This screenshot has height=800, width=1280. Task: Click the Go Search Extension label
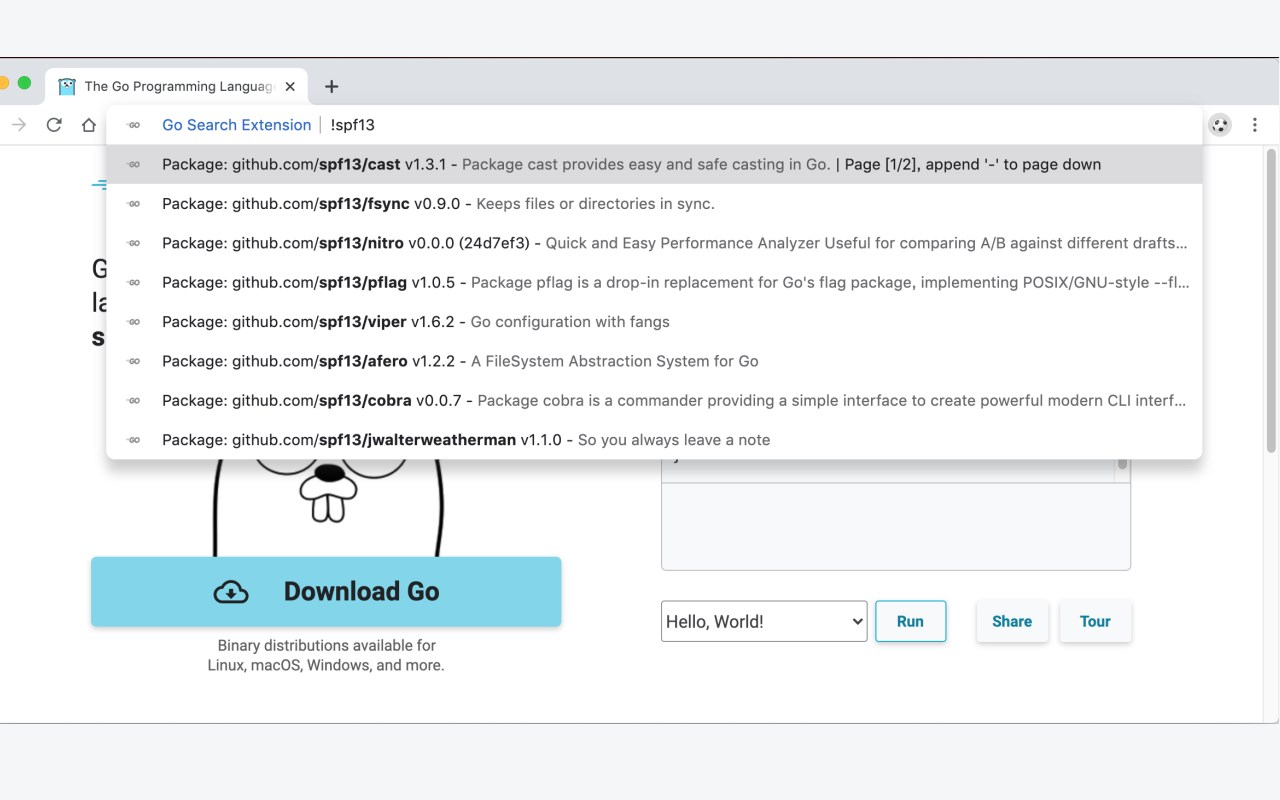pyautogui.click(x=237, y=125)
